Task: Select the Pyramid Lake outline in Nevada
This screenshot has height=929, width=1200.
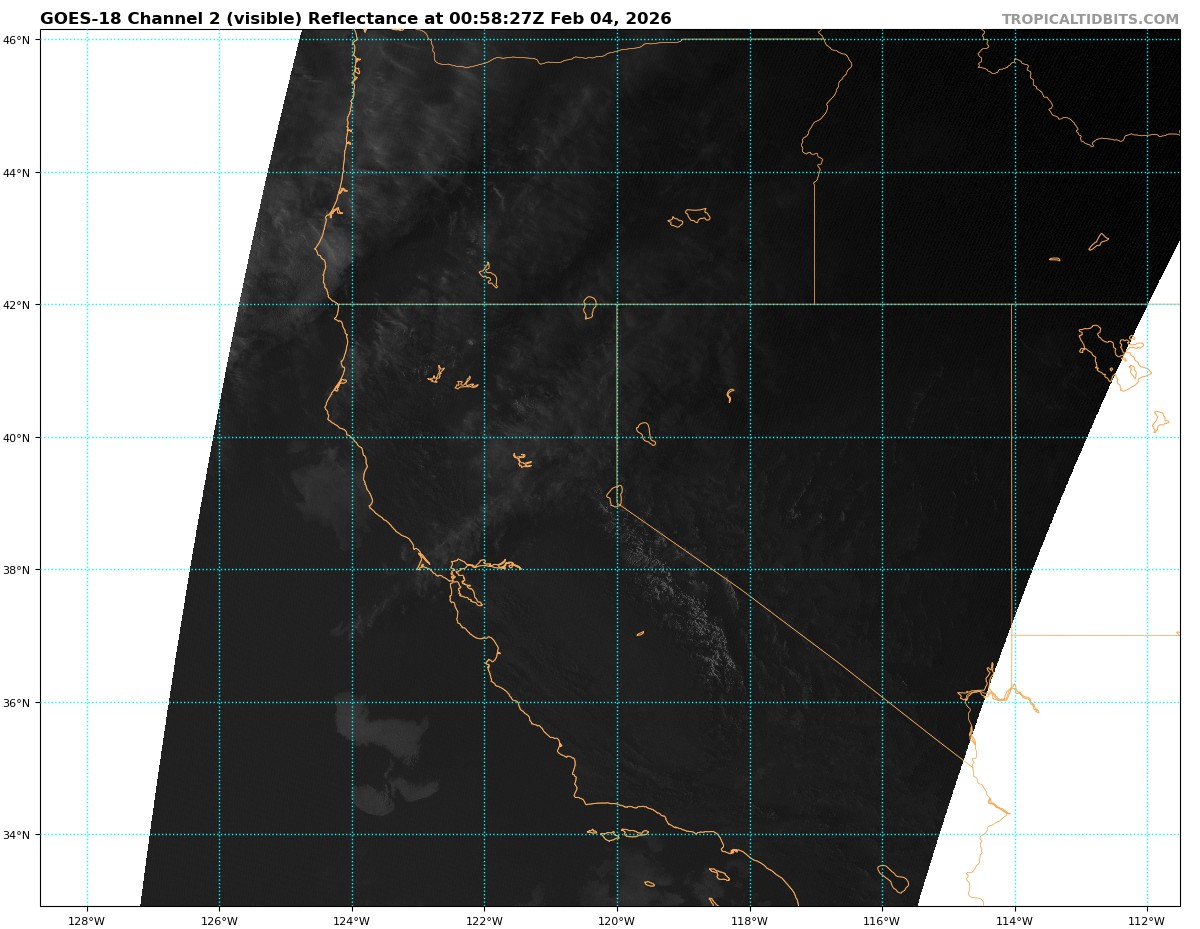Action: click(x=645, y=433)
